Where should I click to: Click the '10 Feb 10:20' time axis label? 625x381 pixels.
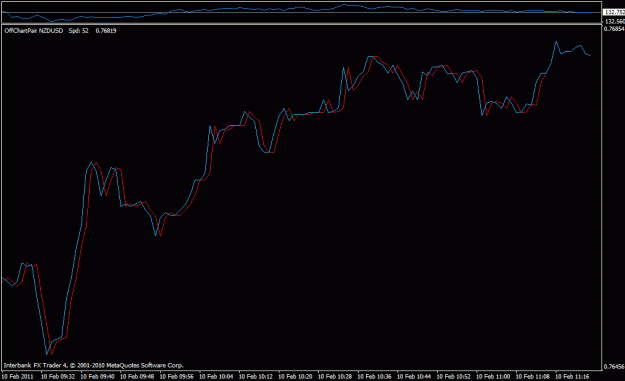tap(295, 377)
